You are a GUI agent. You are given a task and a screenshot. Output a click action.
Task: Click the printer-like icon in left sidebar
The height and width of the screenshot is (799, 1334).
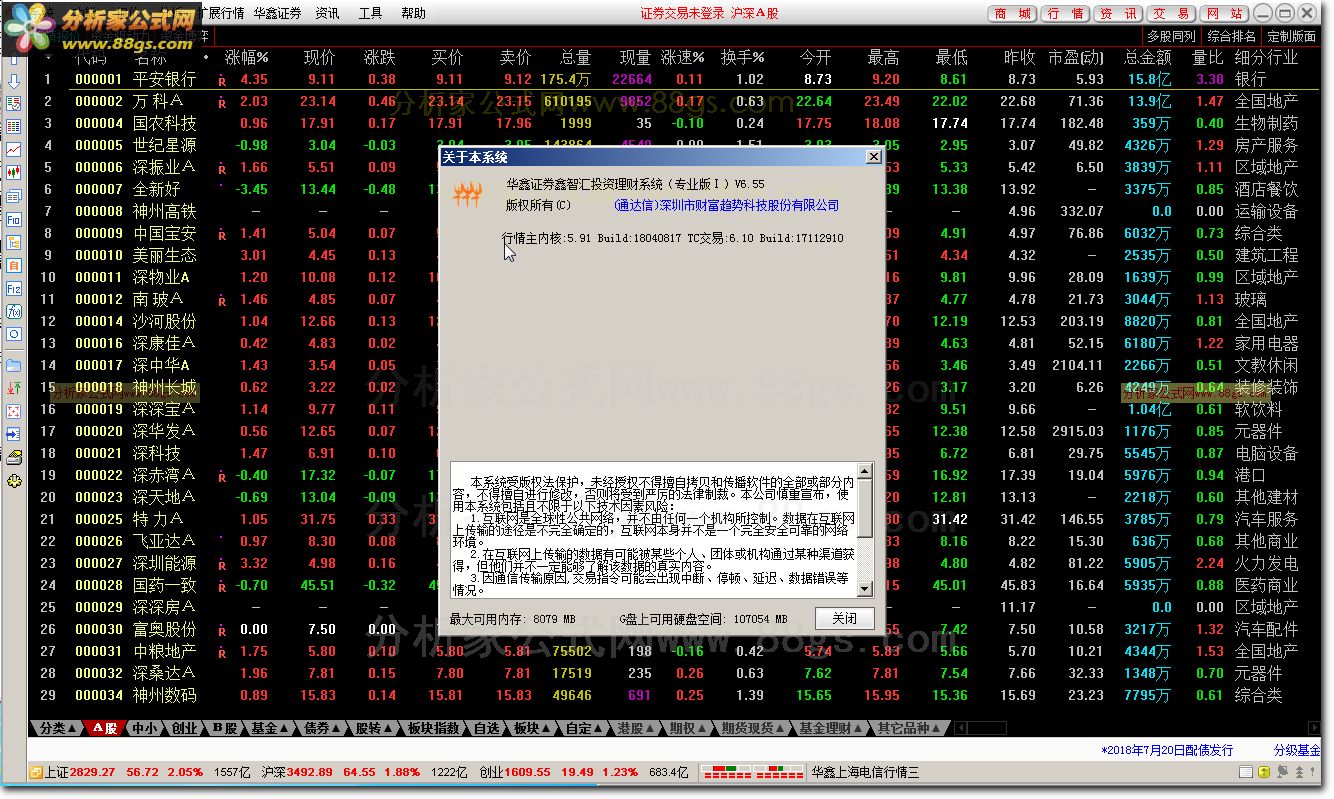click(13, 458)
